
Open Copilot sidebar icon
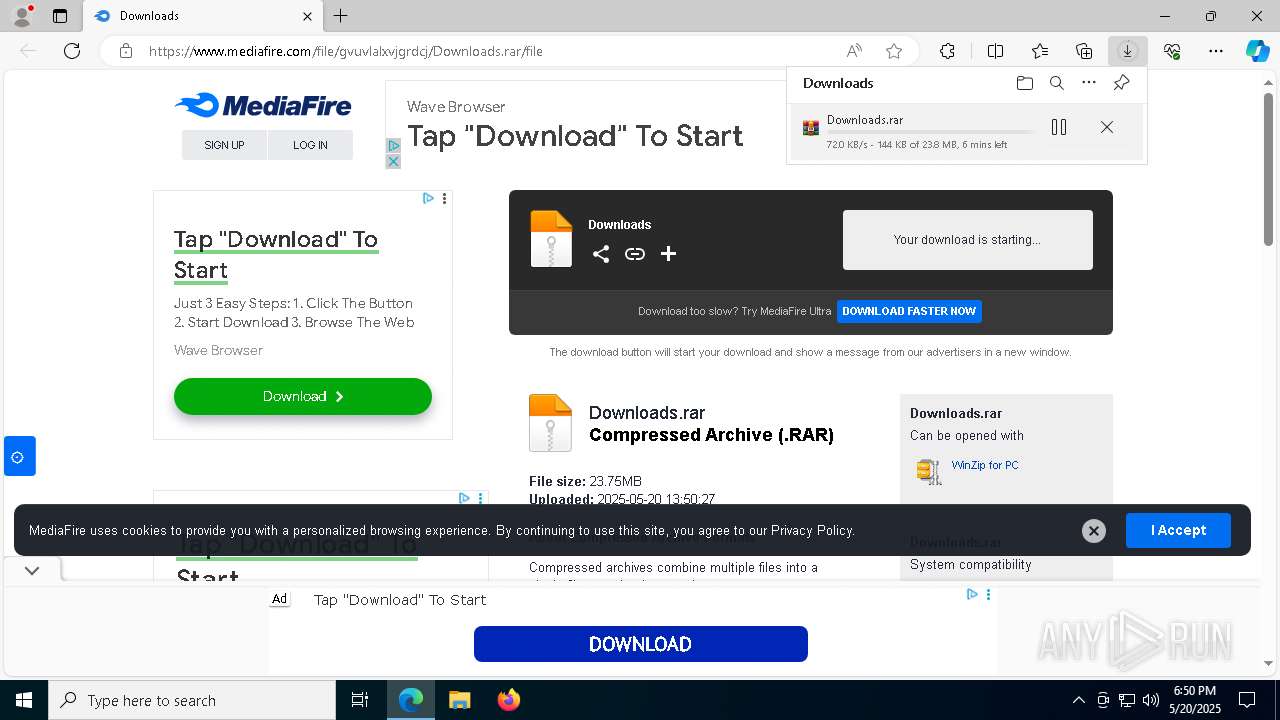click(1257, 51)
